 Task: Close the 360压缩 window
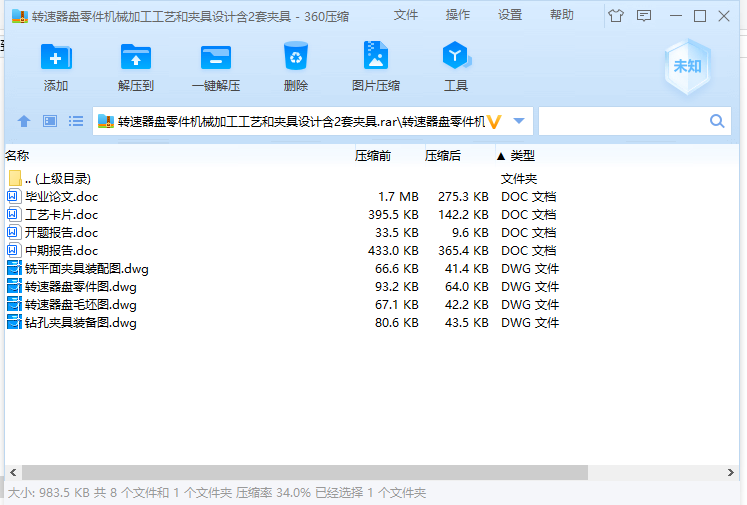point(724,16)
